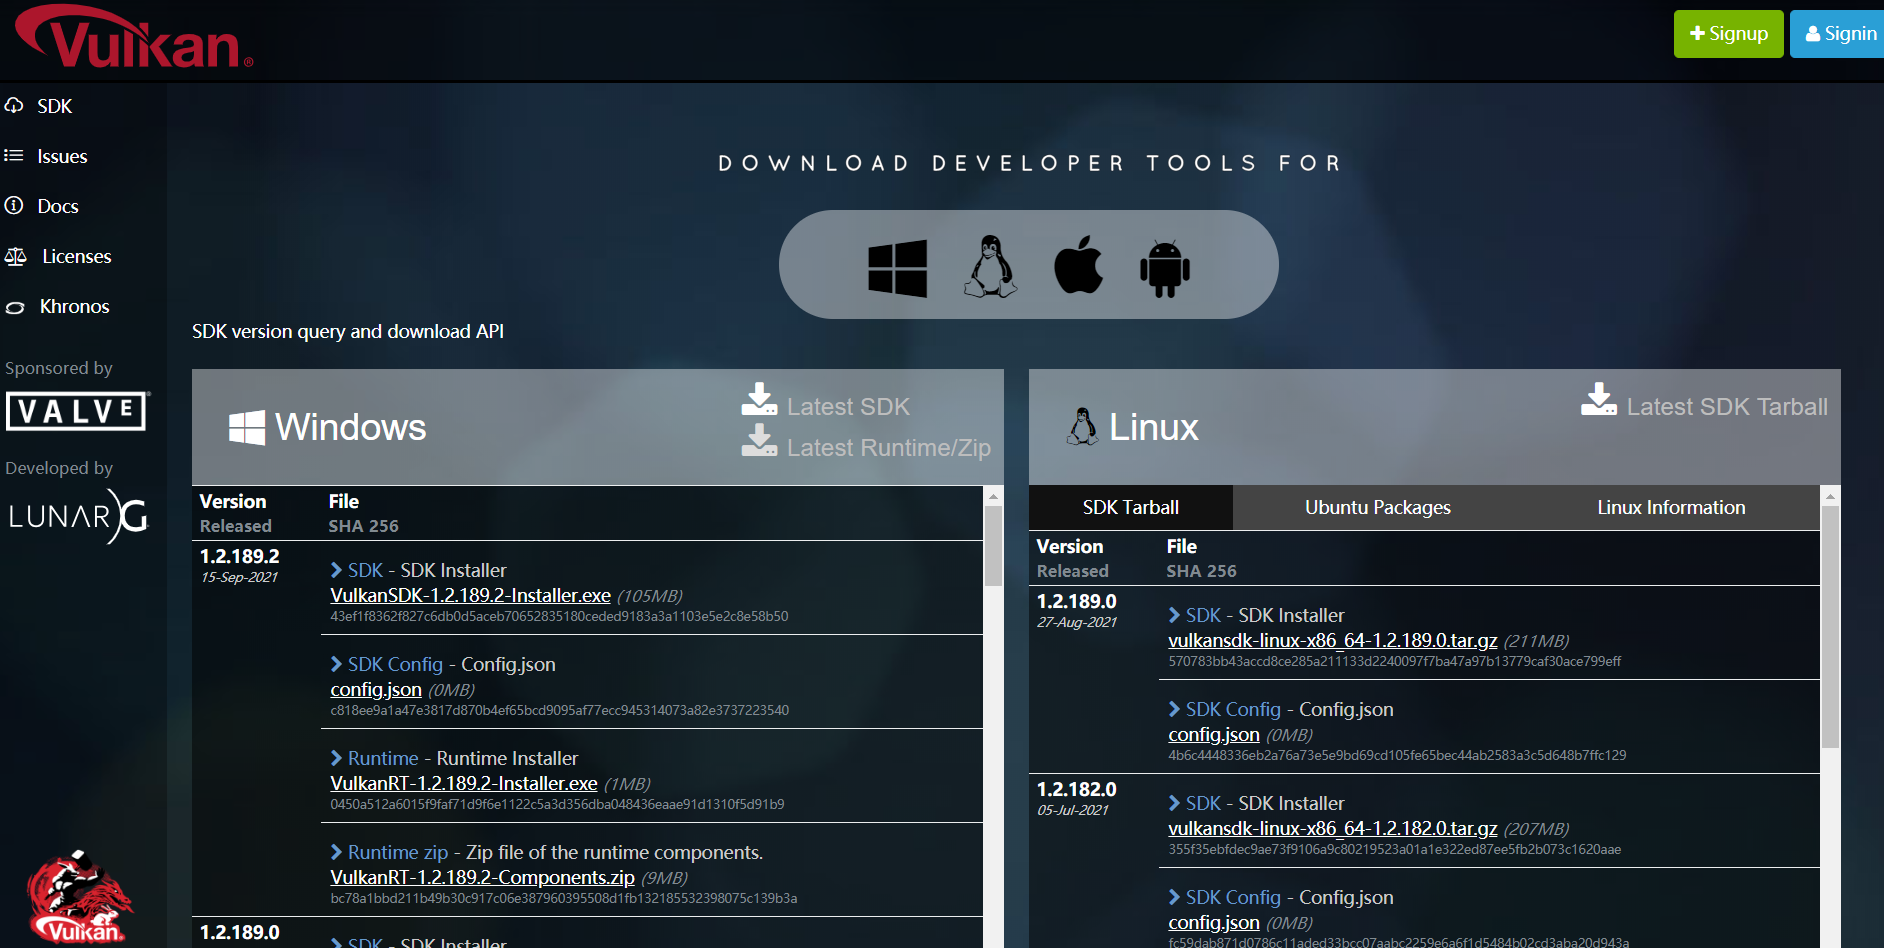The image size is (1884, 948).
Task: Download the Latest SDK Tarball for Linux
Action: pyautogui.click(x=1727, y=407)
